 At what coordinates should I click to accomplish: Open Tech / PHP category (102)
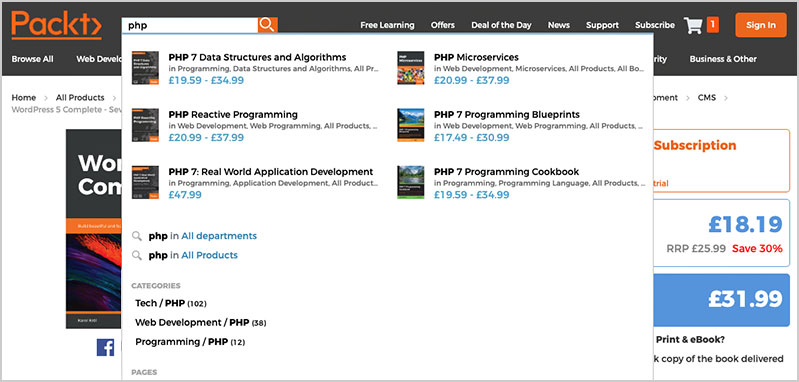tap(171, 303)
